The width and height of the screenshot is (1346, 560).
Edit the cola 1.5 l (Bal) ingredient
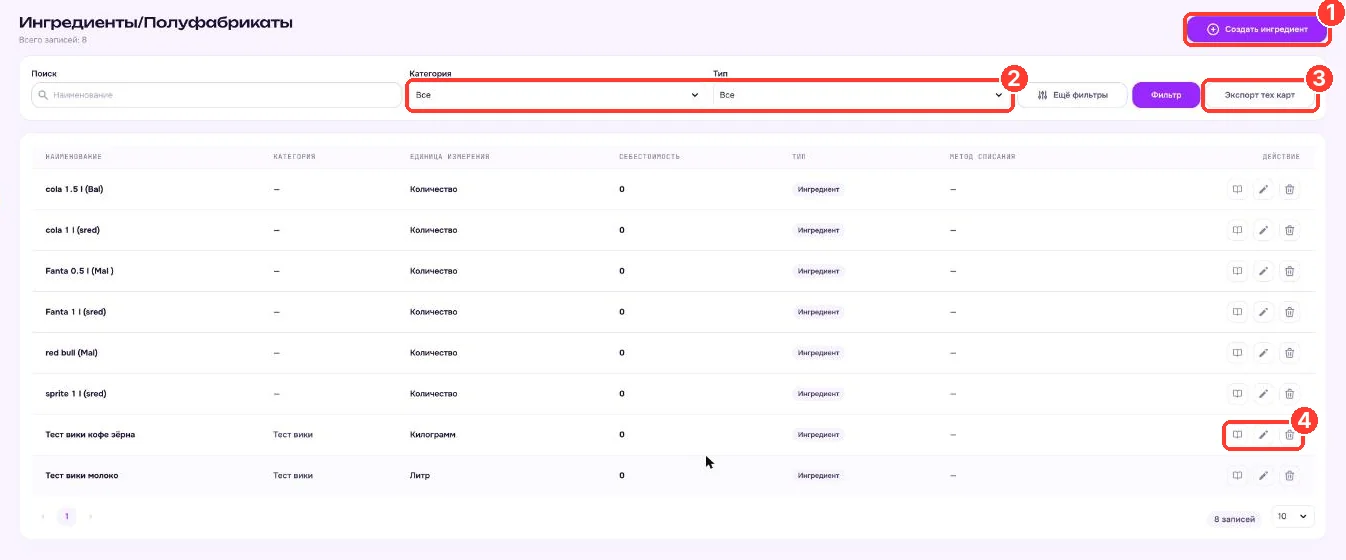1263,189
